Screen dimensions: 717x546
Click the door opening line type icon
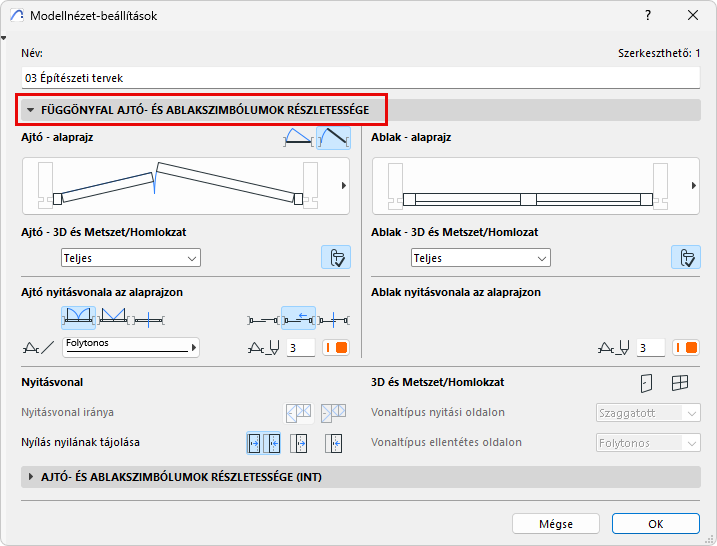tap(38, 348)
